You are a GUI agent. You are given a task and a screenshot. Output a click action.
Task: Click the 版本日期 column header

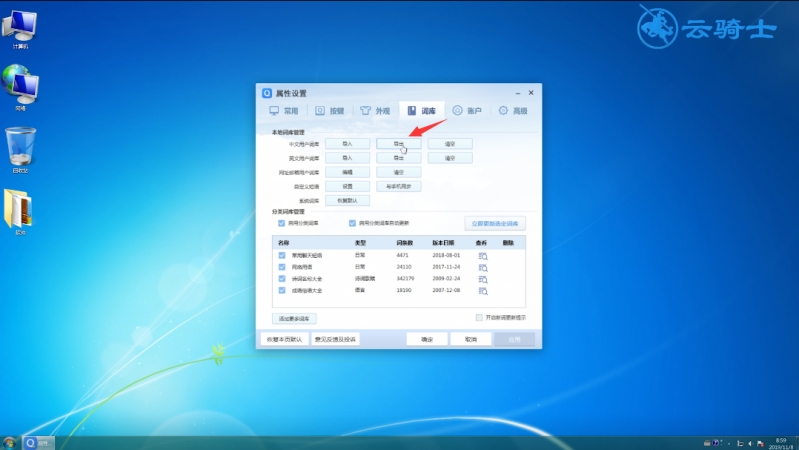point(443,243)
